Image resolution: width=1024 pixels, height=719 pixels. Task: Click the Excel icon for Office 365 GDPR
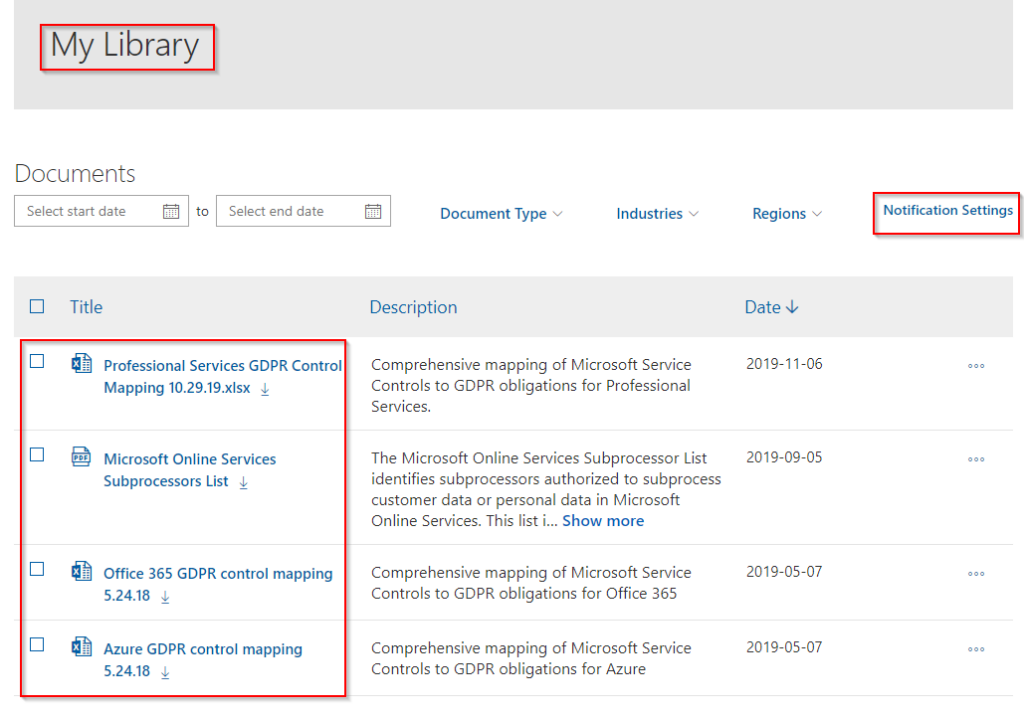point(81,571)
